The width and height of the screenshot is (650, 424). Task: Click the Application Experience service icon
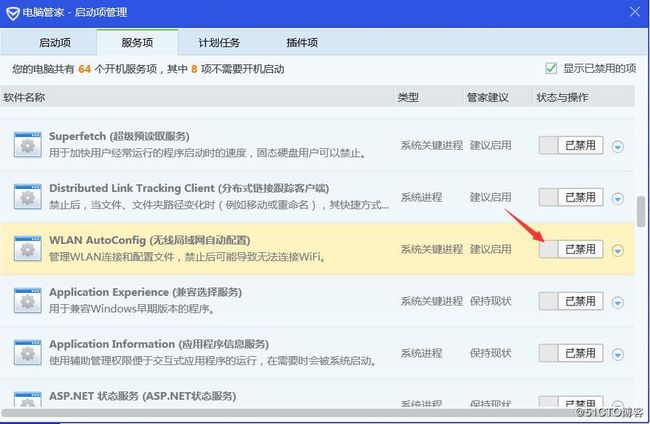pos(27,301)
